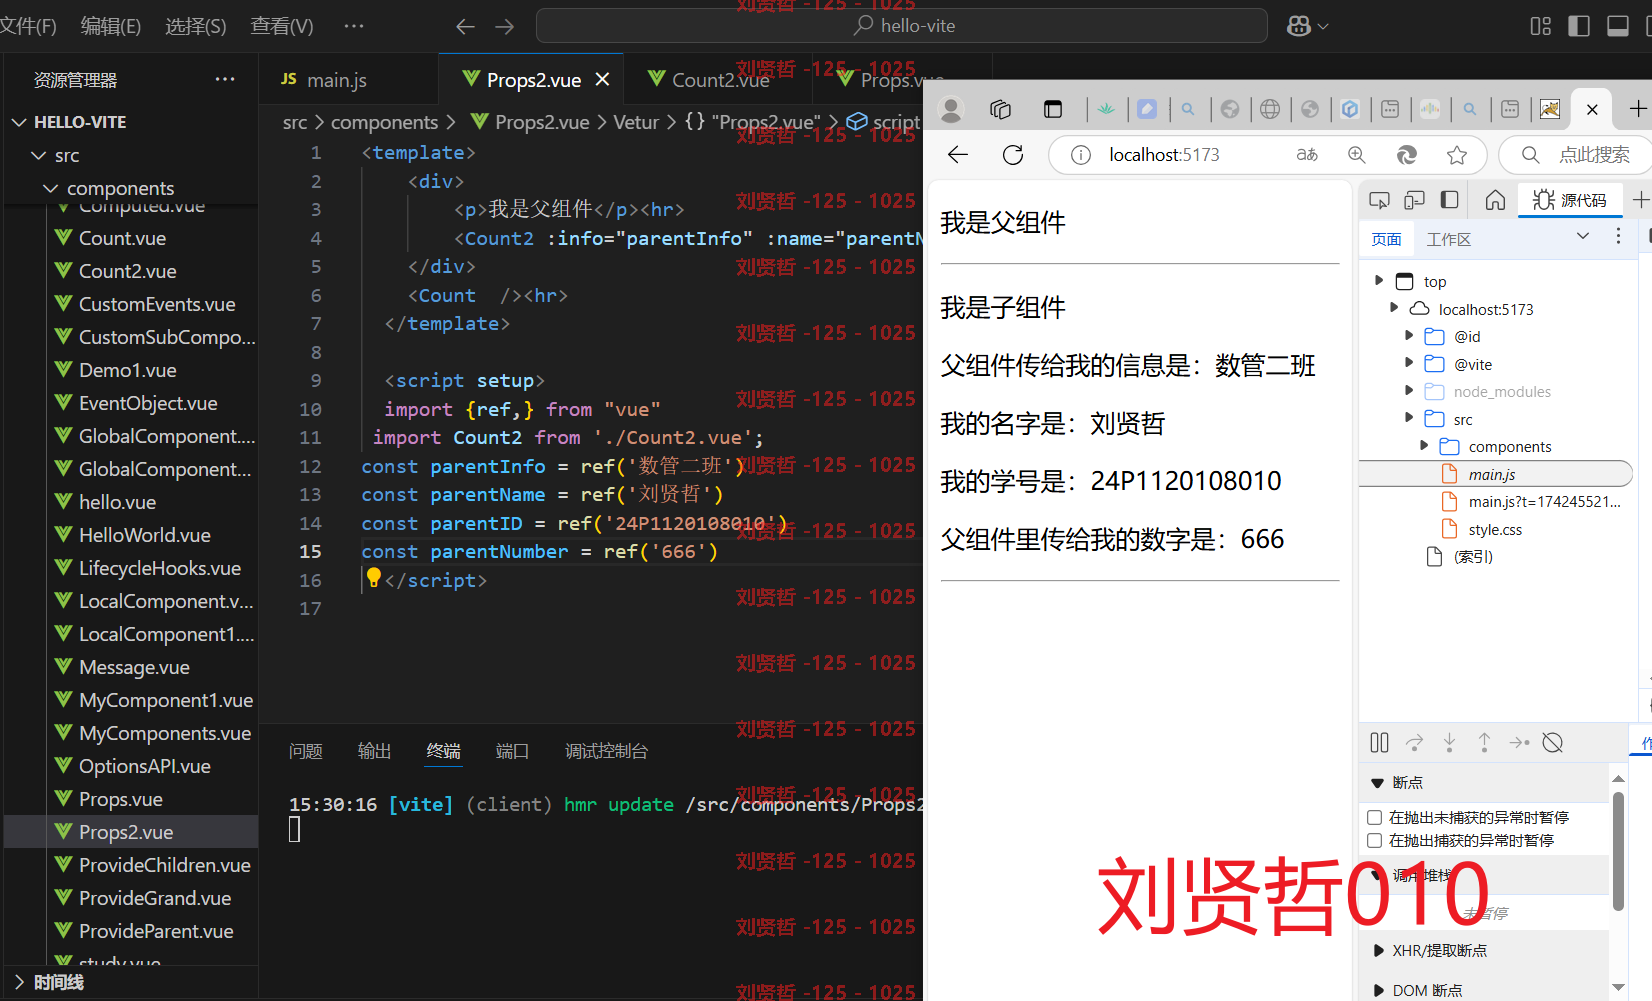Expand XHR/提取断点 section

coord(1379,950)
